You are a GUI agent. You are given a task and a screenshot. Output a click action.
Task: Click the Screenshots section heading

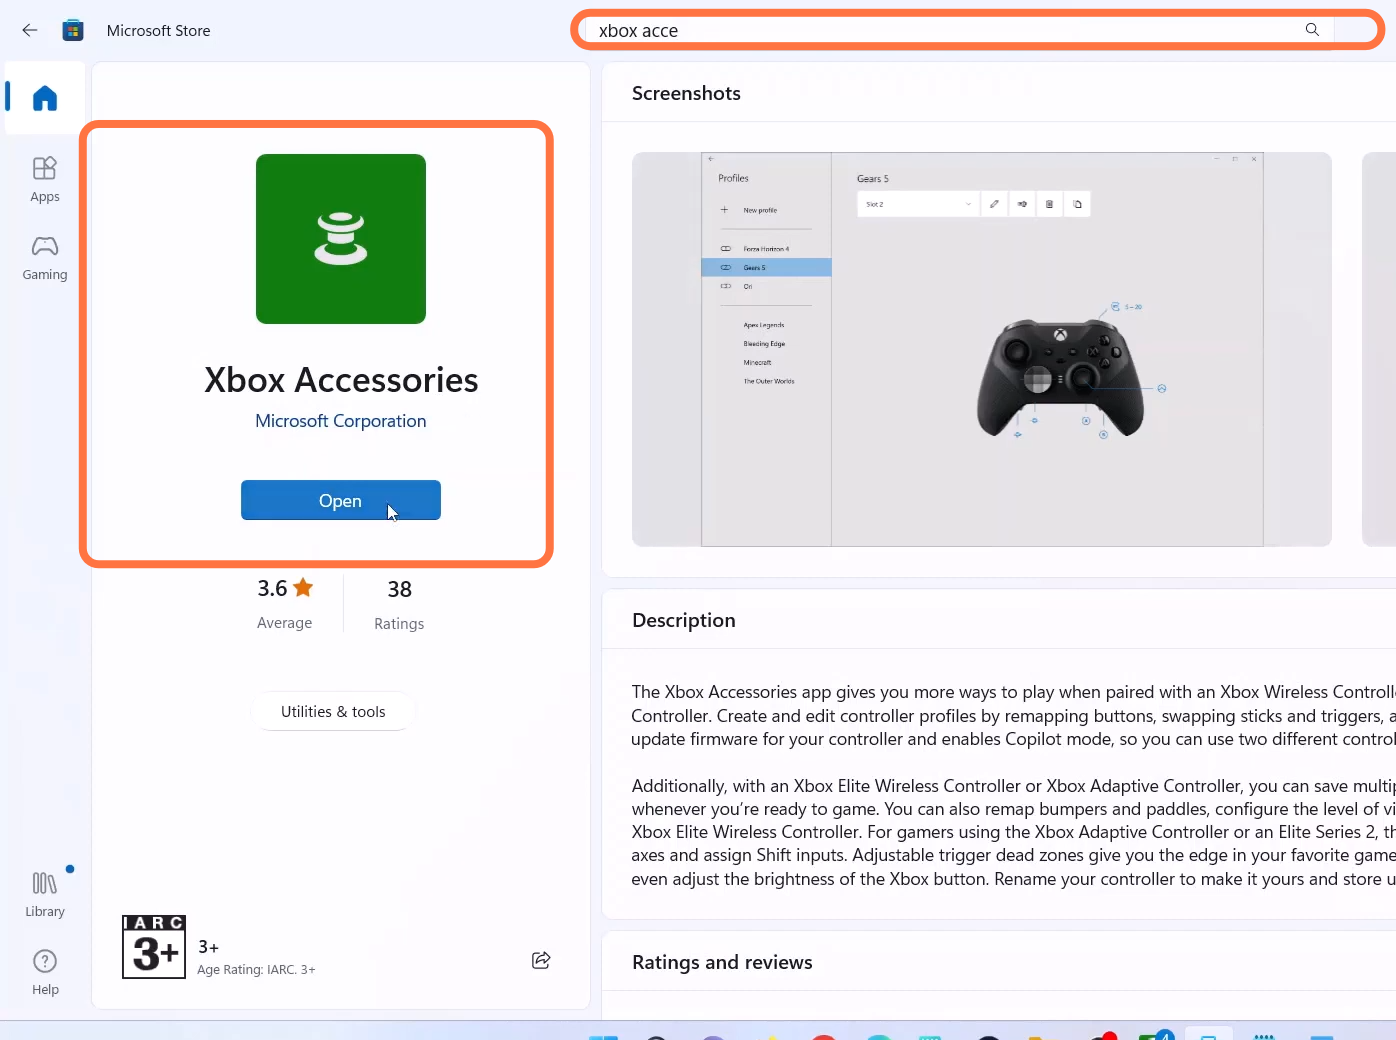click(x=686, y=93)
